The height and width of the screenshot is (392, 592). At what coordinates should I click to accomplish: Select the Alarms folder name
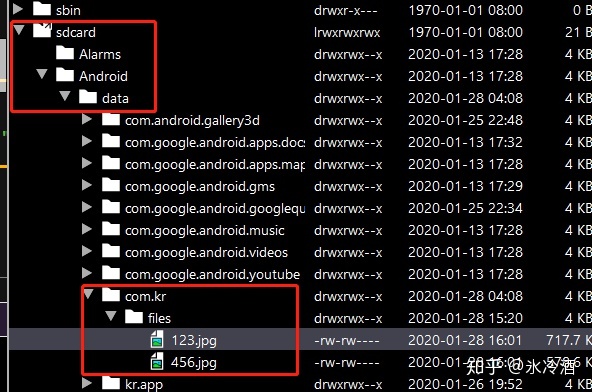click(x=100, y=54)
